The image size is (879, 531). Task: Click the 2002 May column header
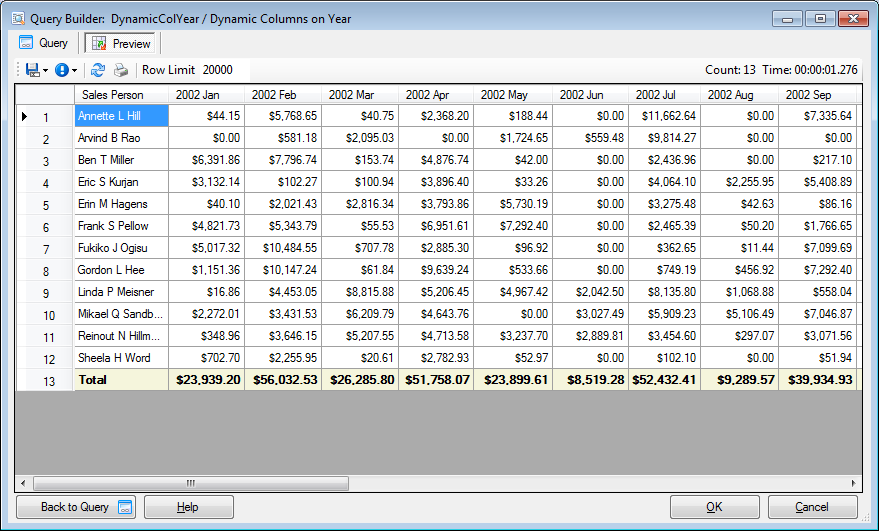[x=513, y=95]
